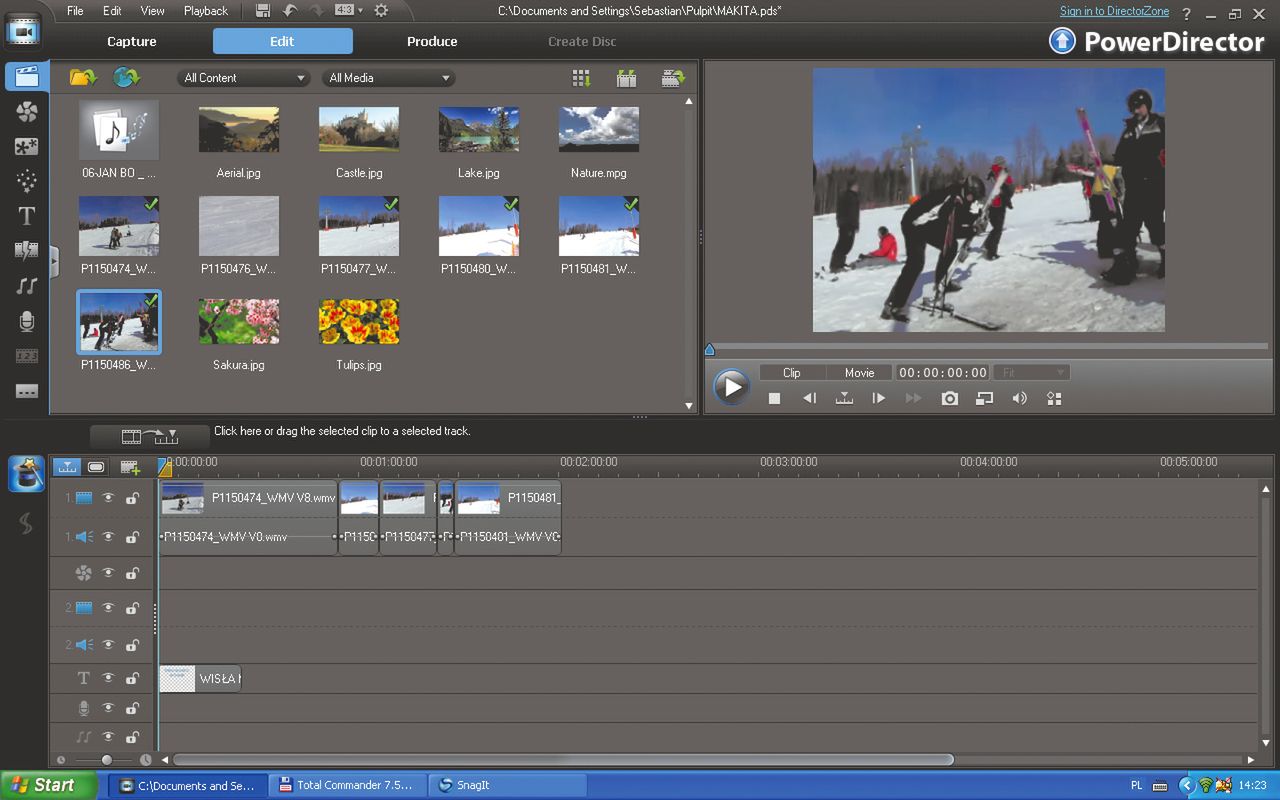The height and width of the screenshot is (800, 1280).
Task: Click the insert clip to track button
Action: 149,436
